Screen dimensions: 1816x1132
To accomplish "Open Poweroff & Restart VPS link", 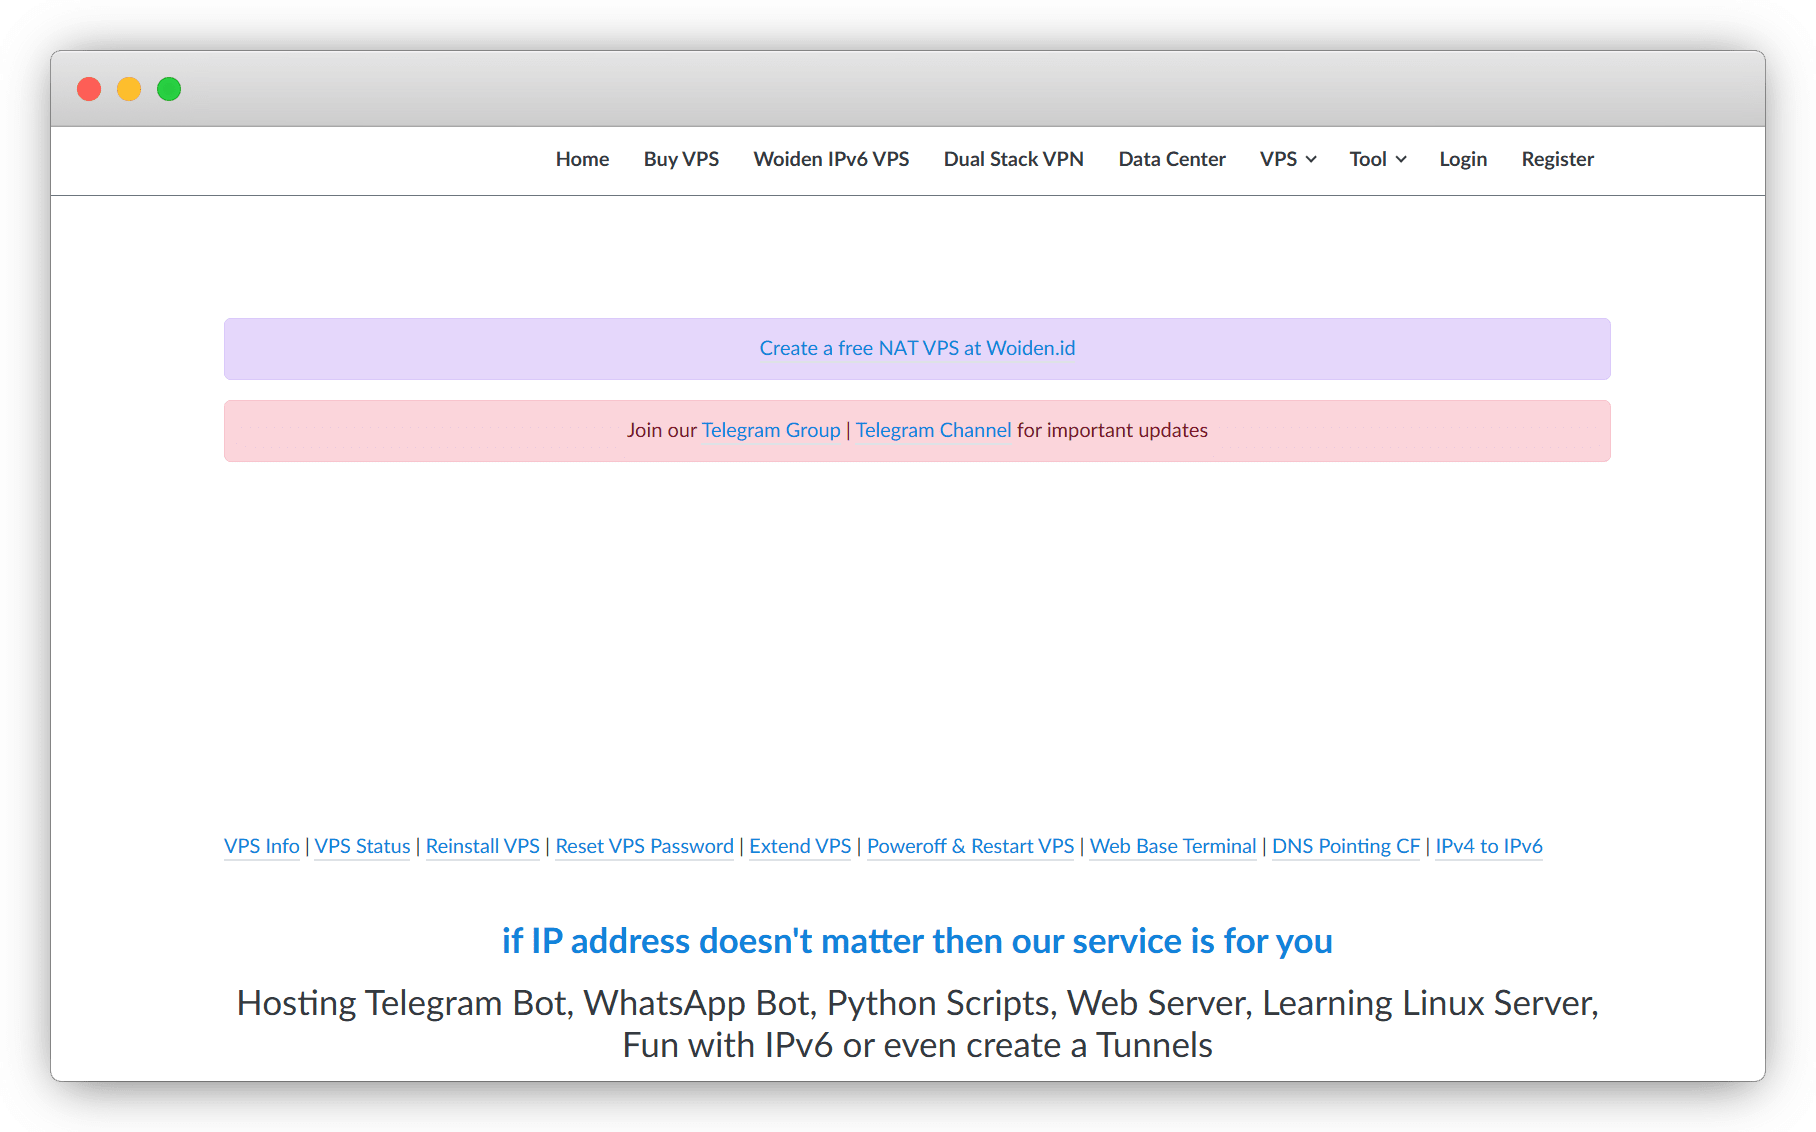I will 970,846.
